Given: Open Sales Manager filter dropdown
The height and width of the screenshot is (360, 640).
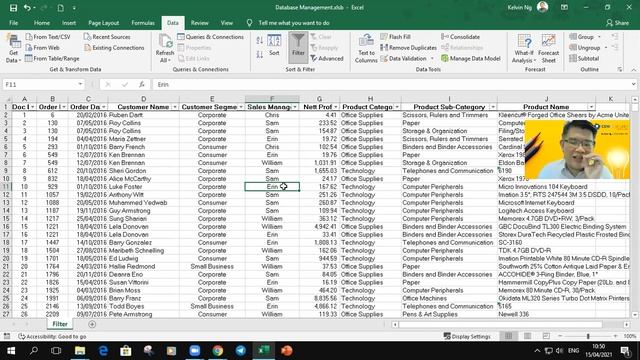Looking at the screenshot, I should 295,107.
